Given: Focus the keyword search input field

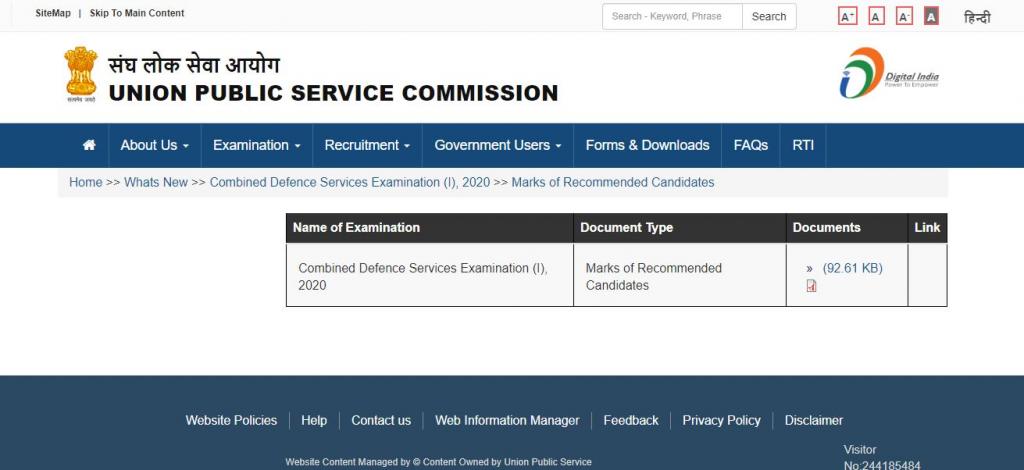Looking at the screenshot, I should click(672, 16).
